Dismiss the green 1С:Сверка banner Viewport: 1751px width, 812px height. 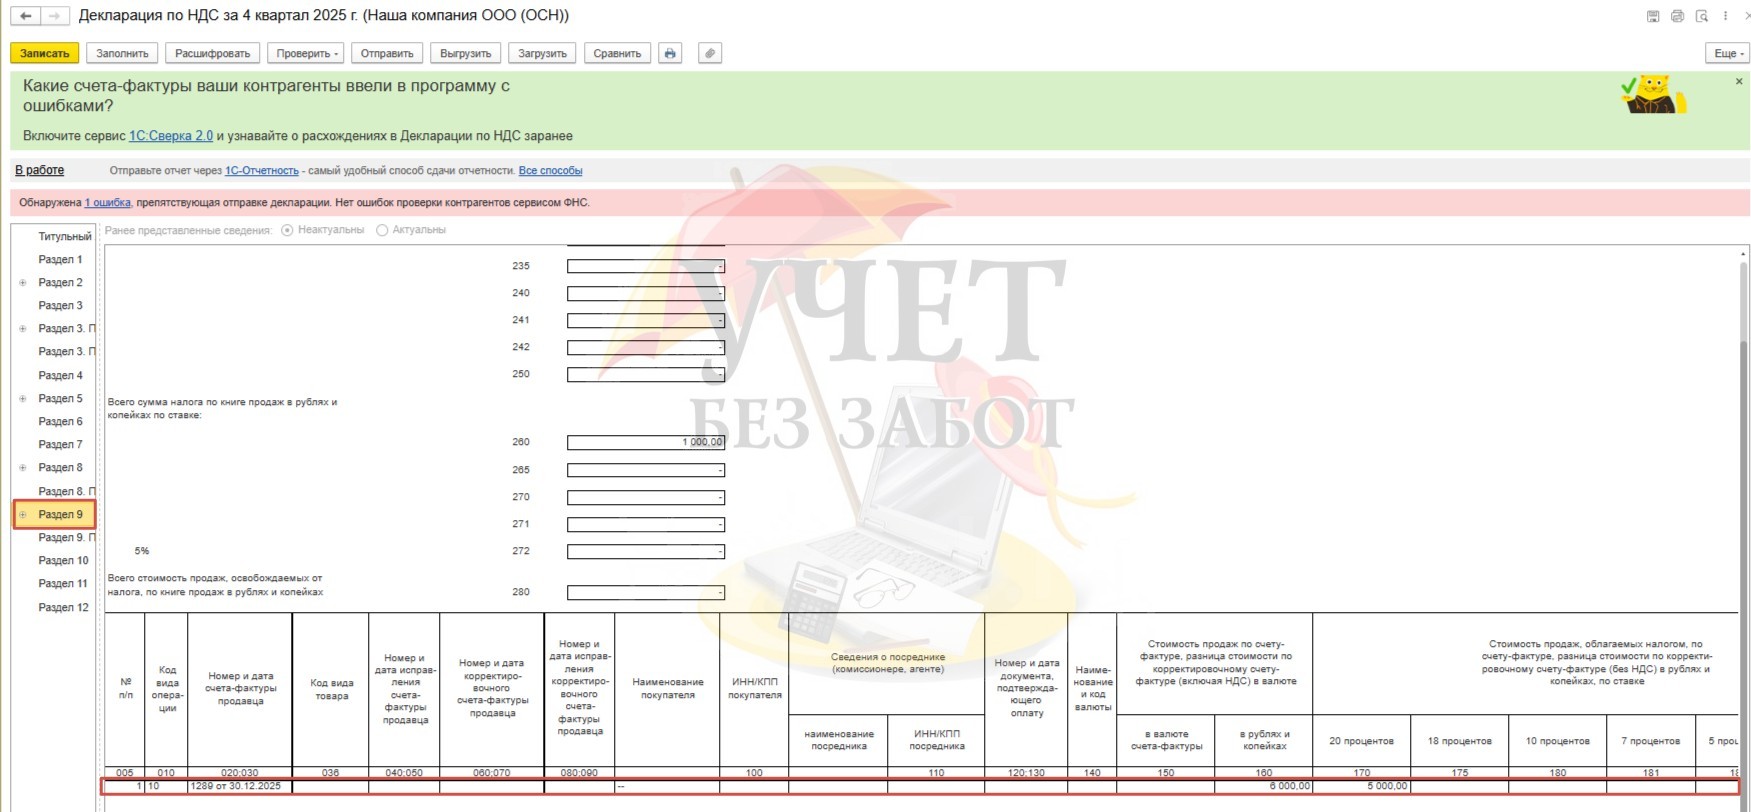pos(1739,81)
